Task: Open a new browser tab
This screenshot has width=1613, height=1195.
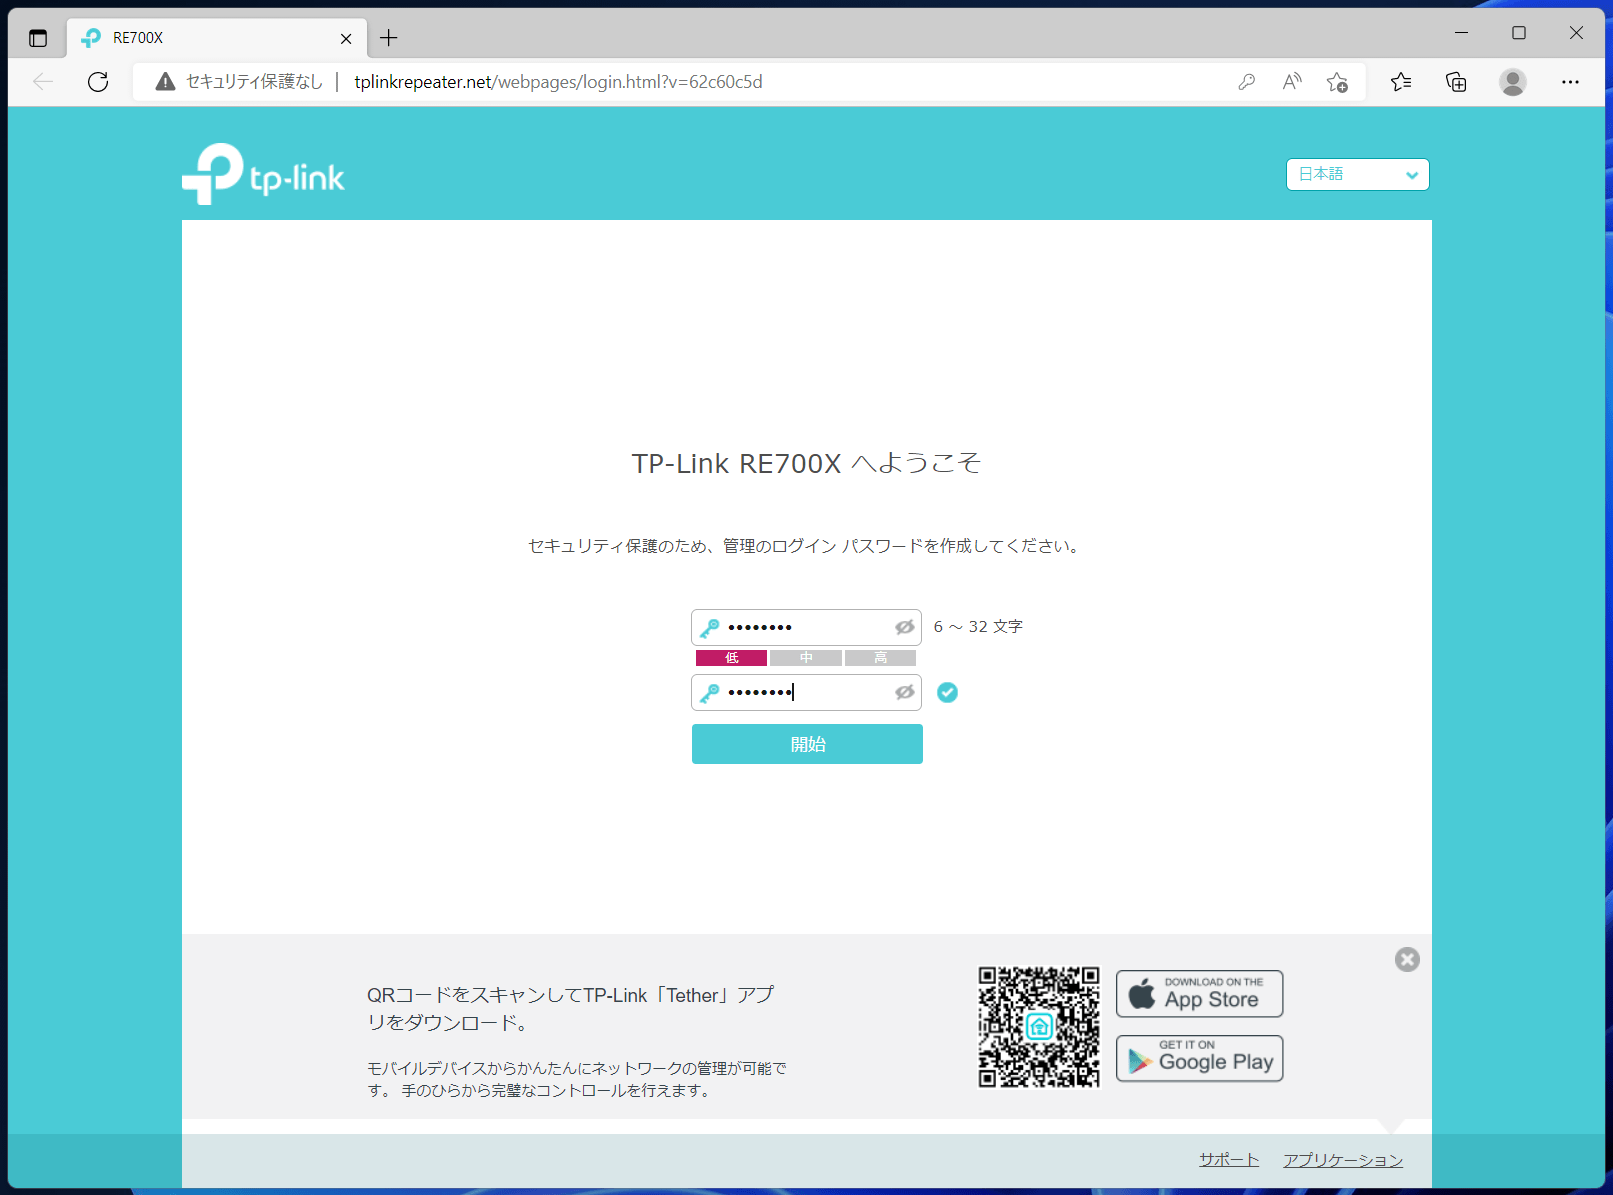Action: tap(389, 38)
